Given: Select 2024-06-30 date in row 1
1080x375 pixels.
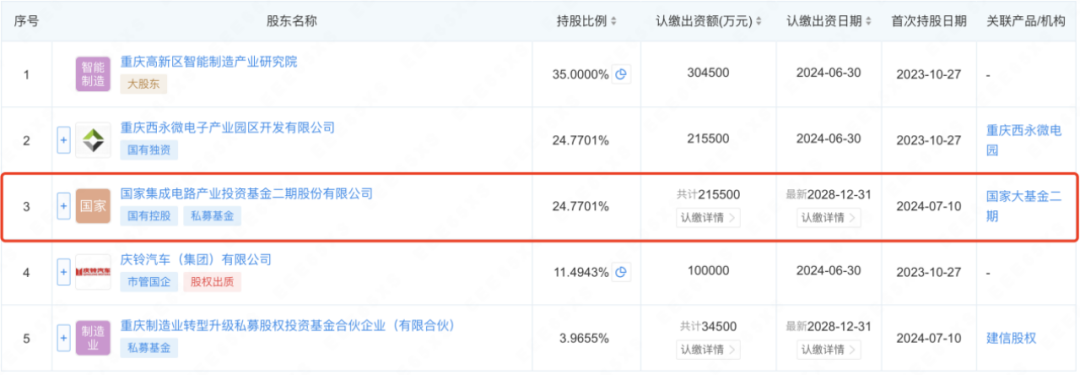Looking at the screenshot, I should point(829,74).
